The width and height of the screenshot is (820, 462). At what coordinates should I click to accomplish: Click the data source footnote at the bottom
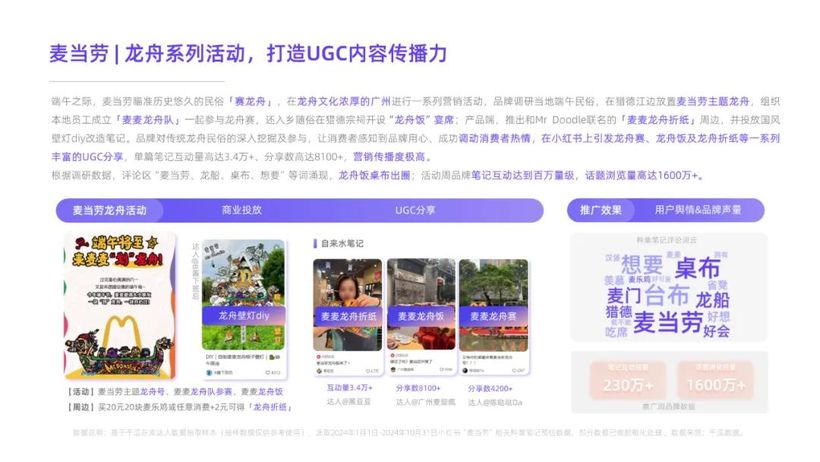coord(408,433)
